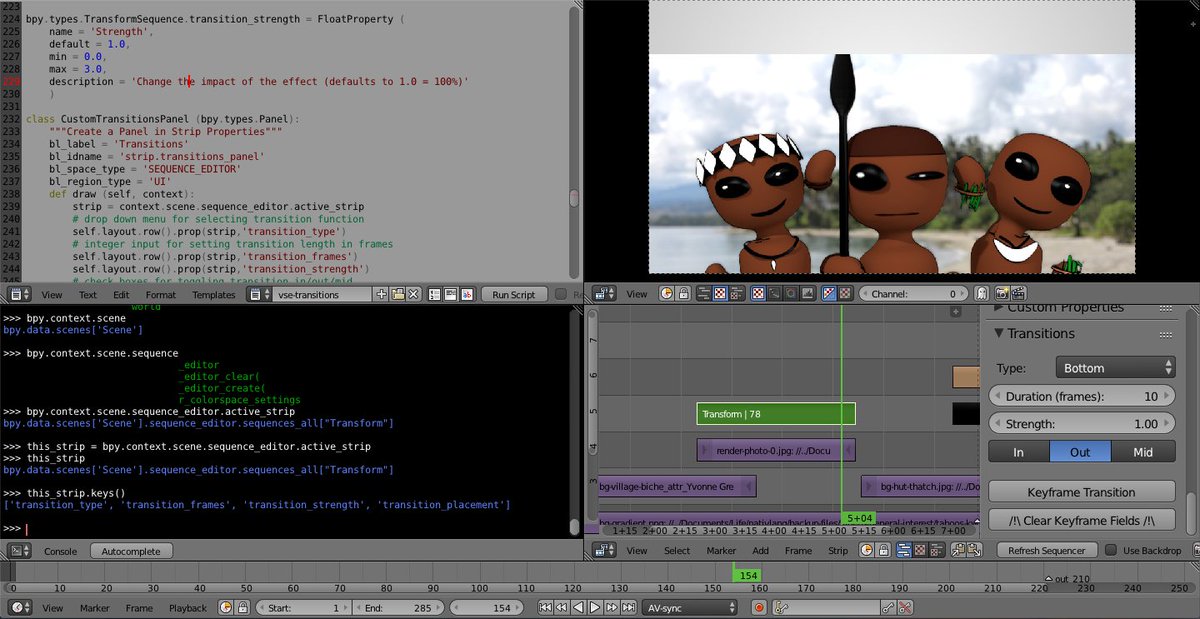Viewport: 1200px width, 619px height.
Task: Select luma waveform display mode icon
Action: coord(774,293)
